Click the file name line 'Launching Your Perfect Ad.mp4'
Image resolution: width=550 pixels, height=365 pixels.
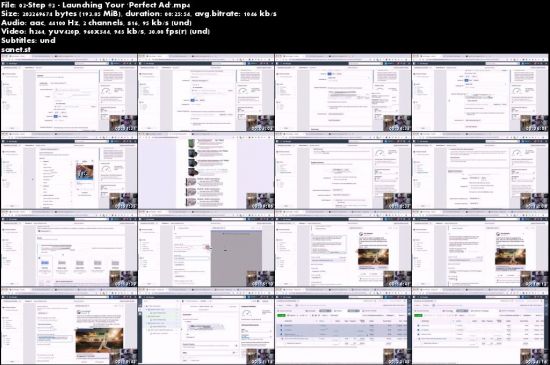click(x=96, y=5)
